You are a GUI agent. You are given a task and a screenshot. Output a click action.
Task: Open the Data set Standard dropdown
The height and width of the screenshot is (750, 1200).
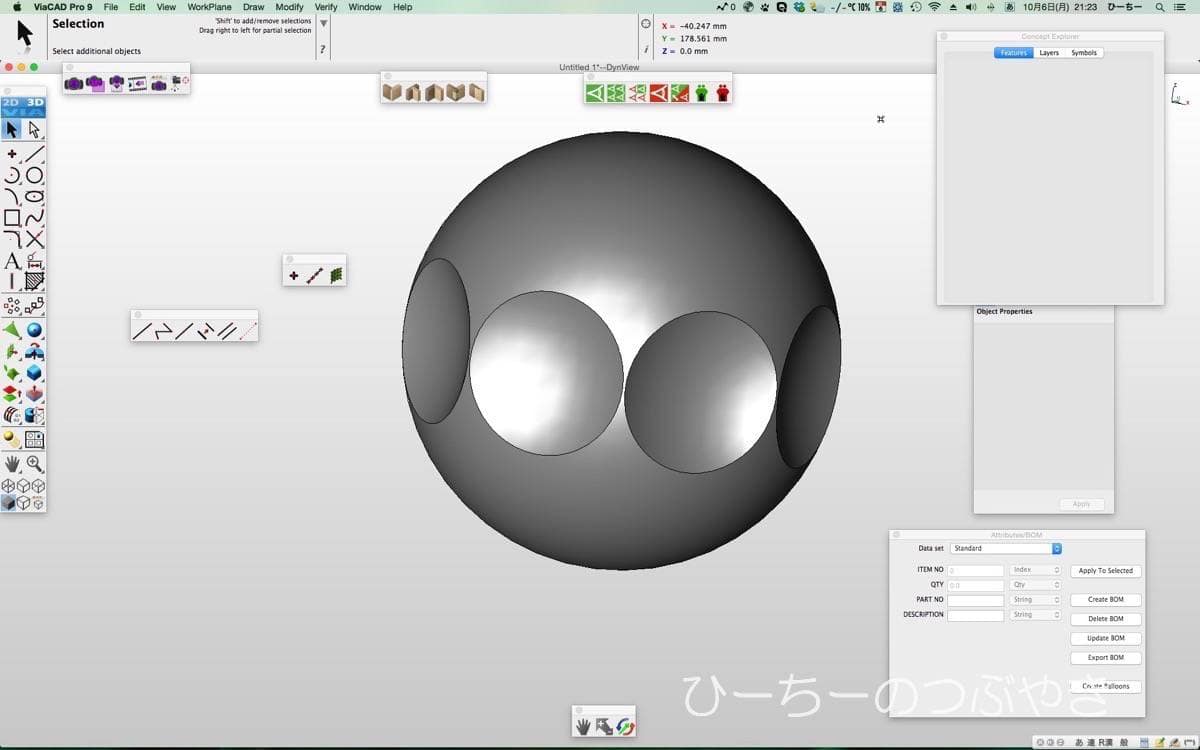(x=1005, y=548)
